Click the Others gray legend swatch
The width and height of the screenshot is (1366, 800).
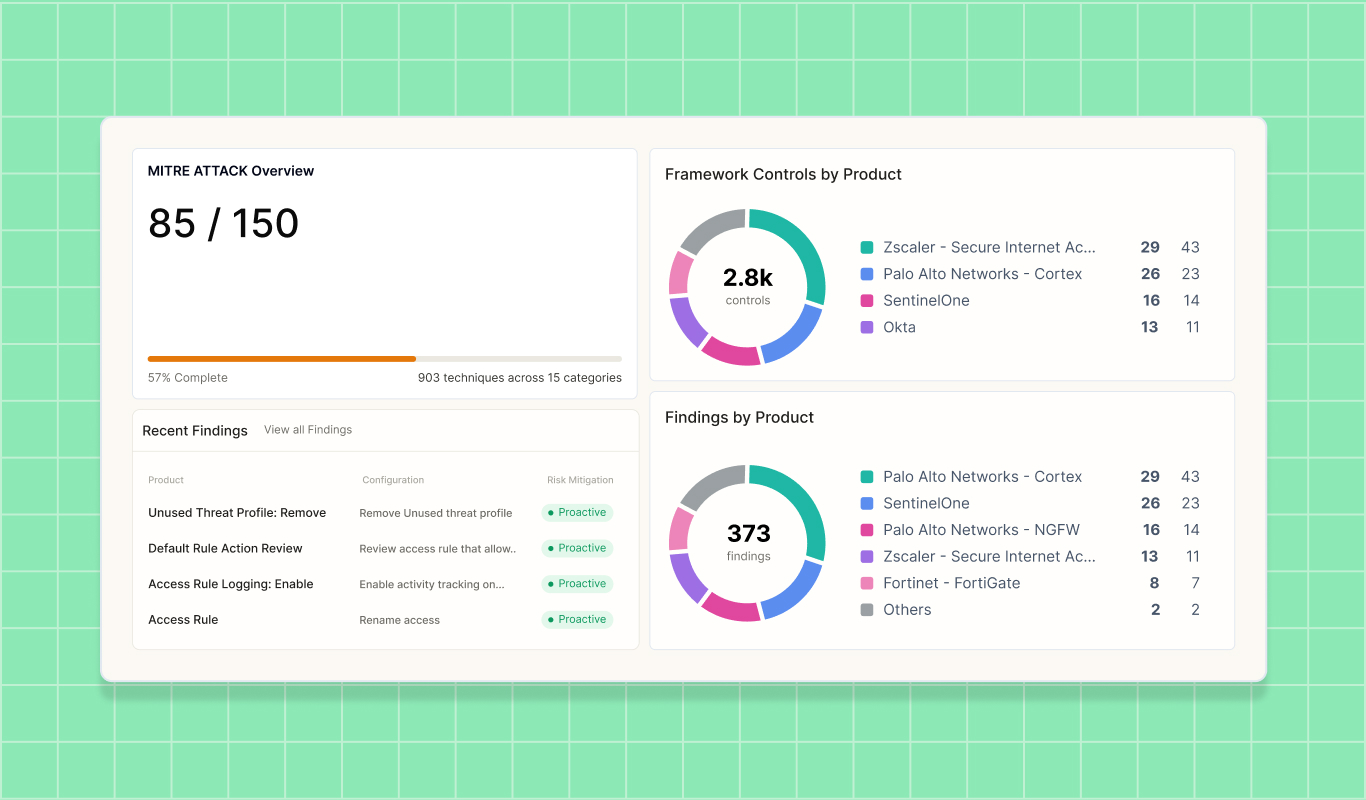coord(867,610)
